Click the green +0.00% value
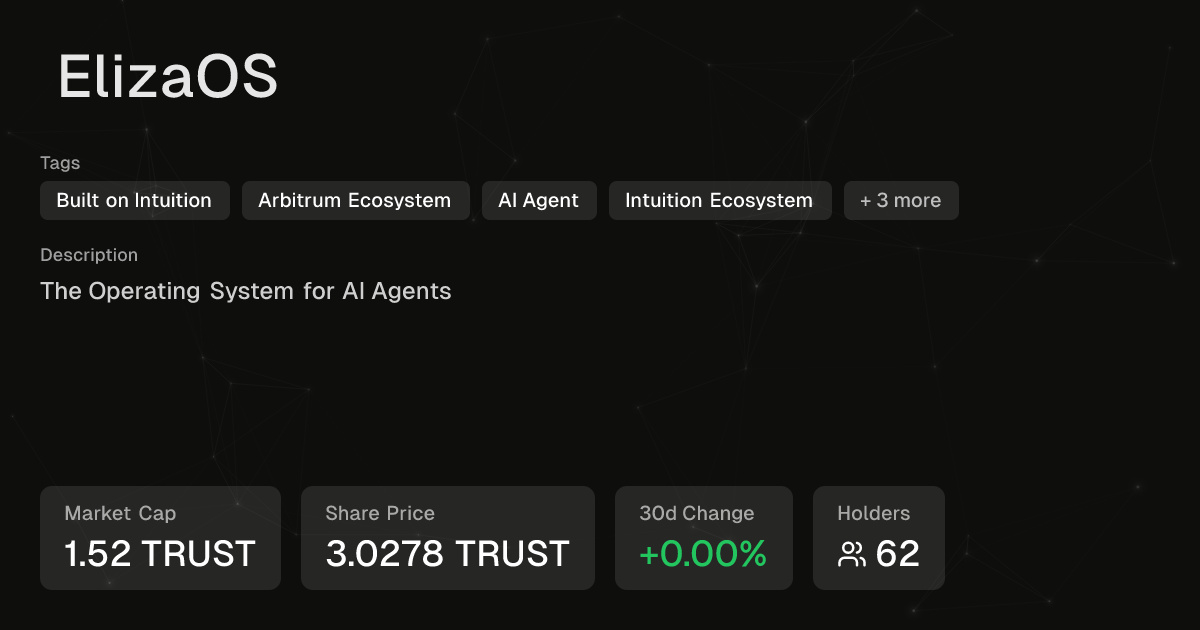Screen dimensions: 1200x630 point(703,553)
